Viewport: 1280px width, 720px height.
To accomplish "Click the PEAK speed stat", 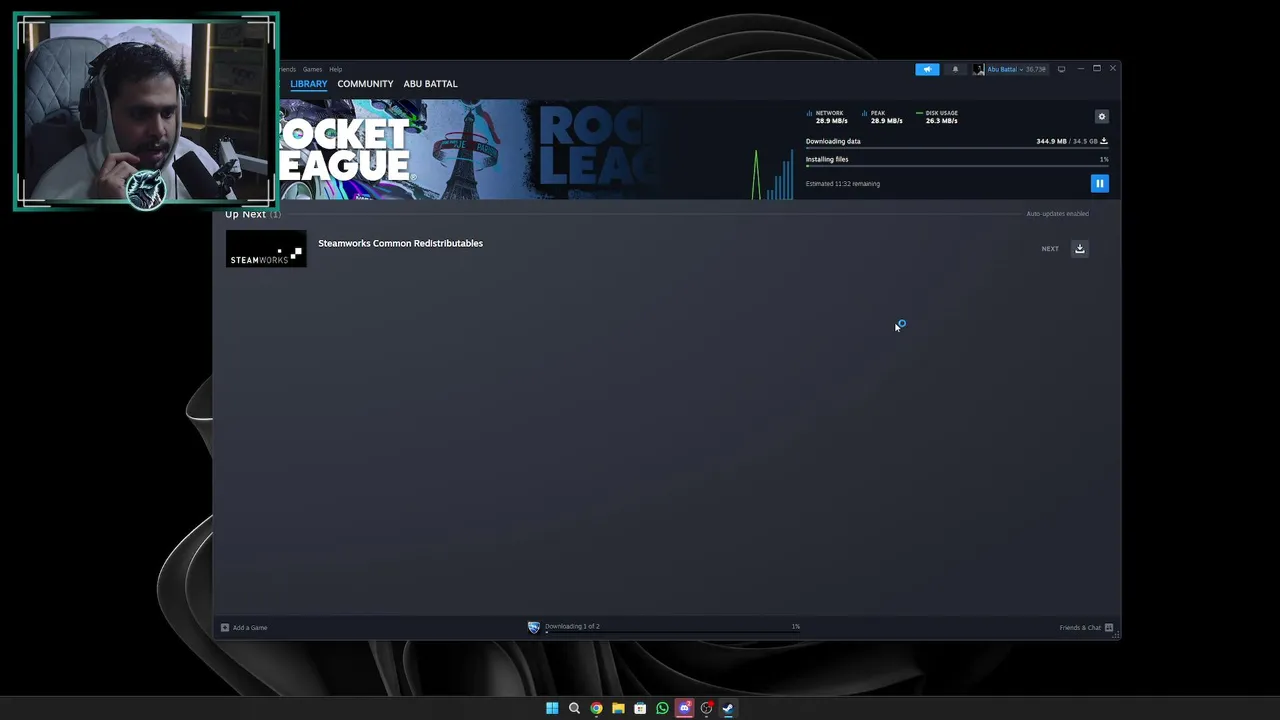I will click(x=882, y=117).
